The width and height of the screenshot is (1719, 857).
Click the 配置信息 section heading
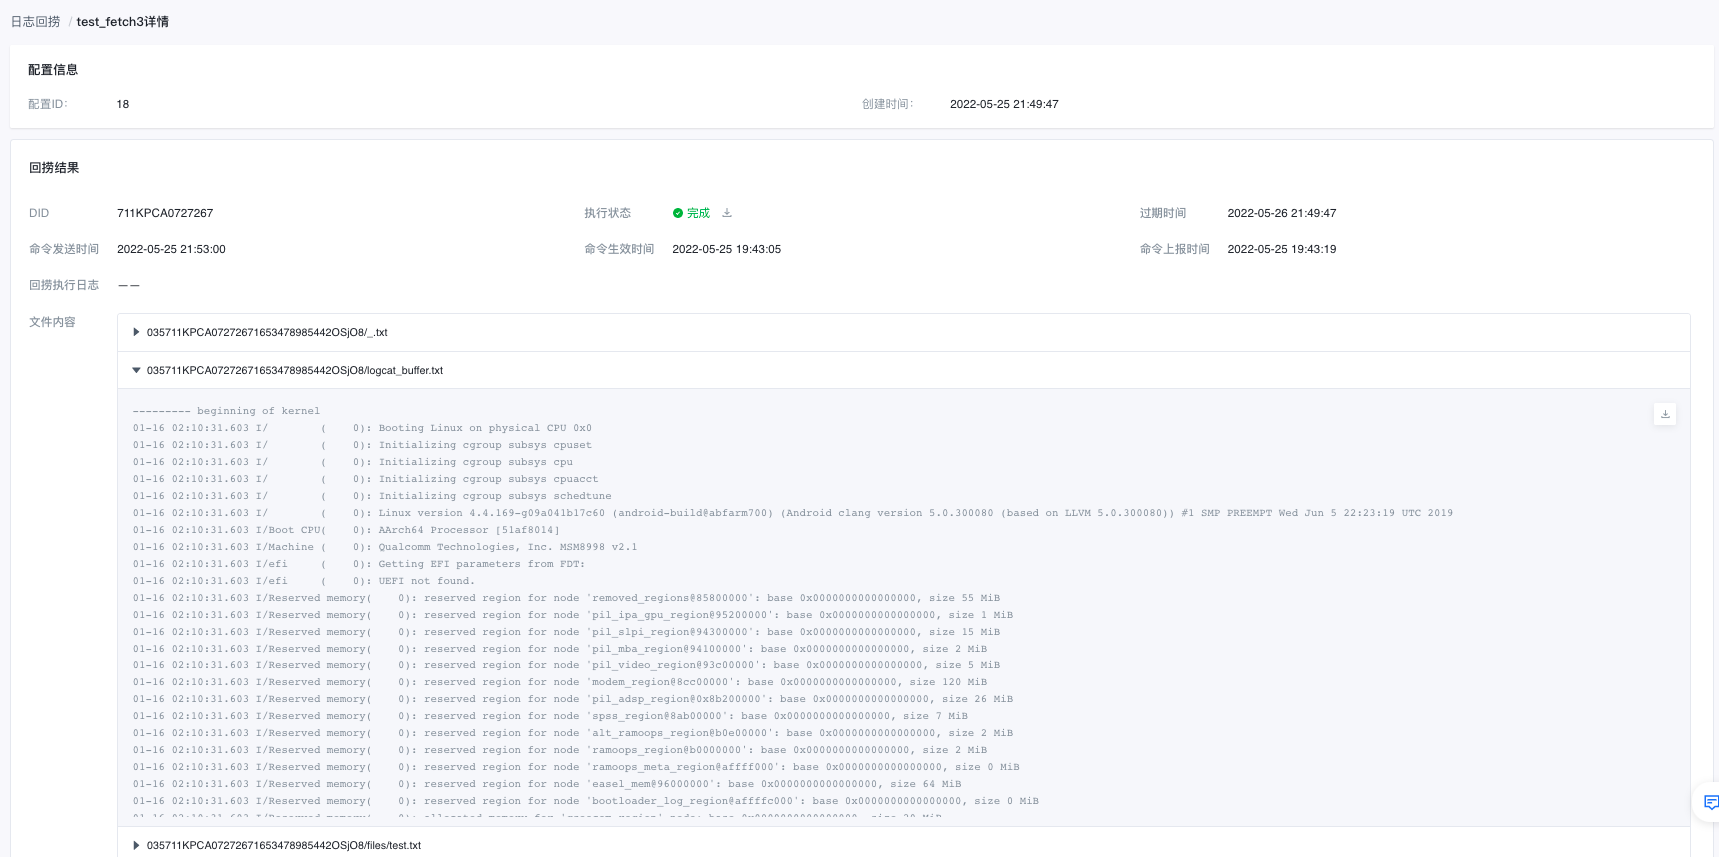point(53,70)
